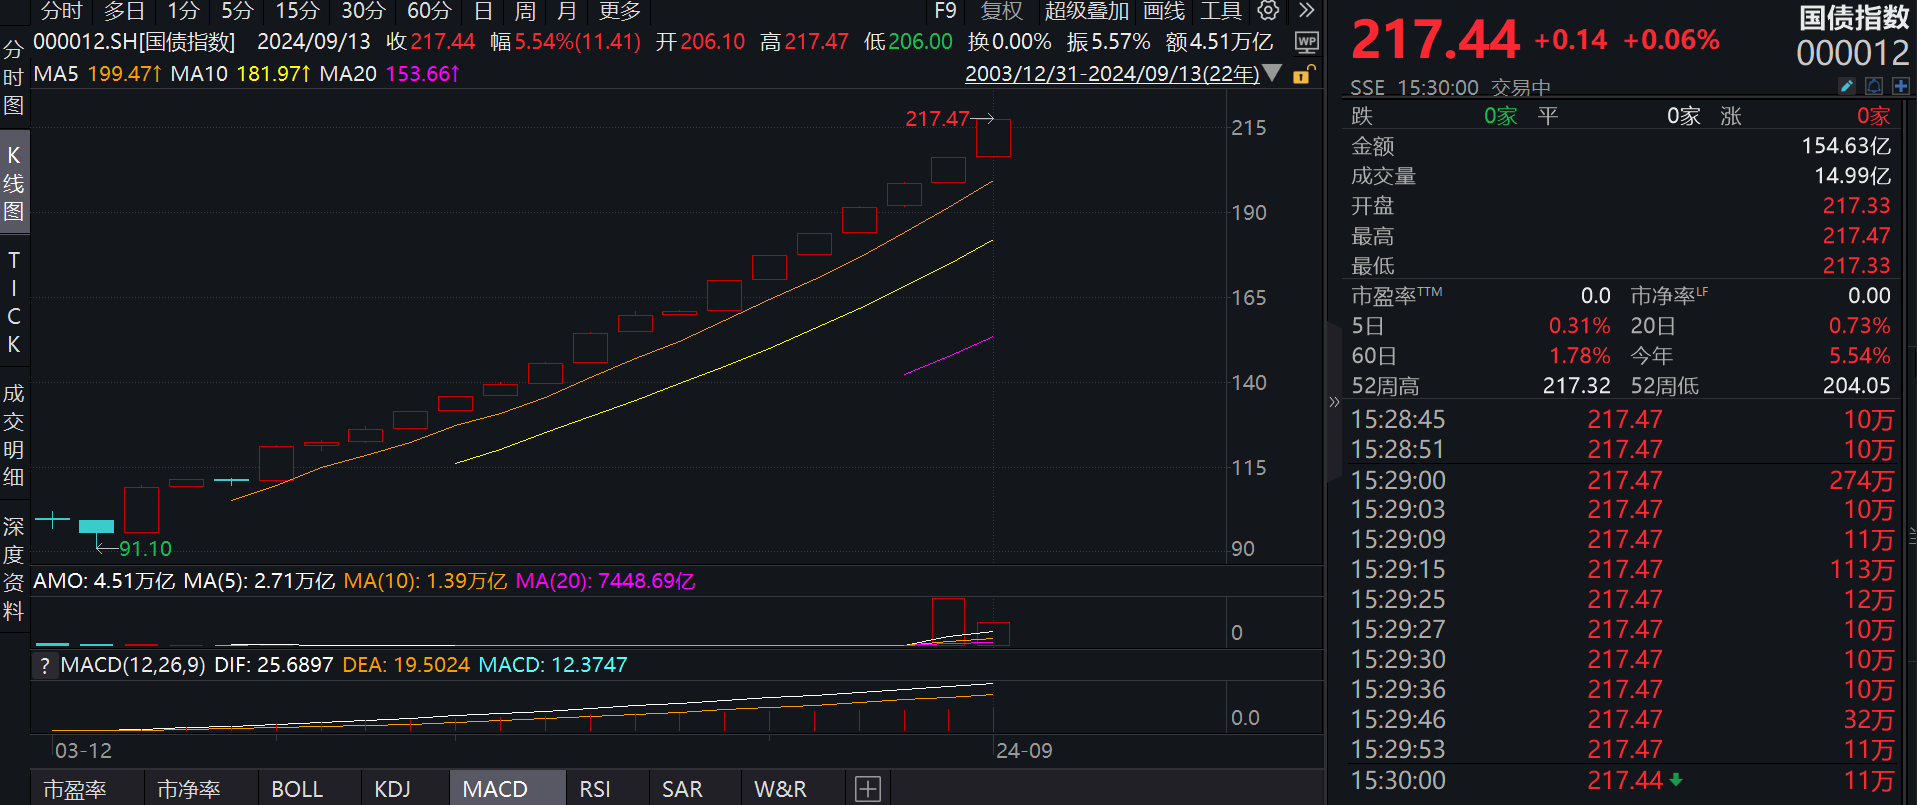Add a new indicator tab with plus icon
Viewport: 1917px width, 805px height.
868,789
